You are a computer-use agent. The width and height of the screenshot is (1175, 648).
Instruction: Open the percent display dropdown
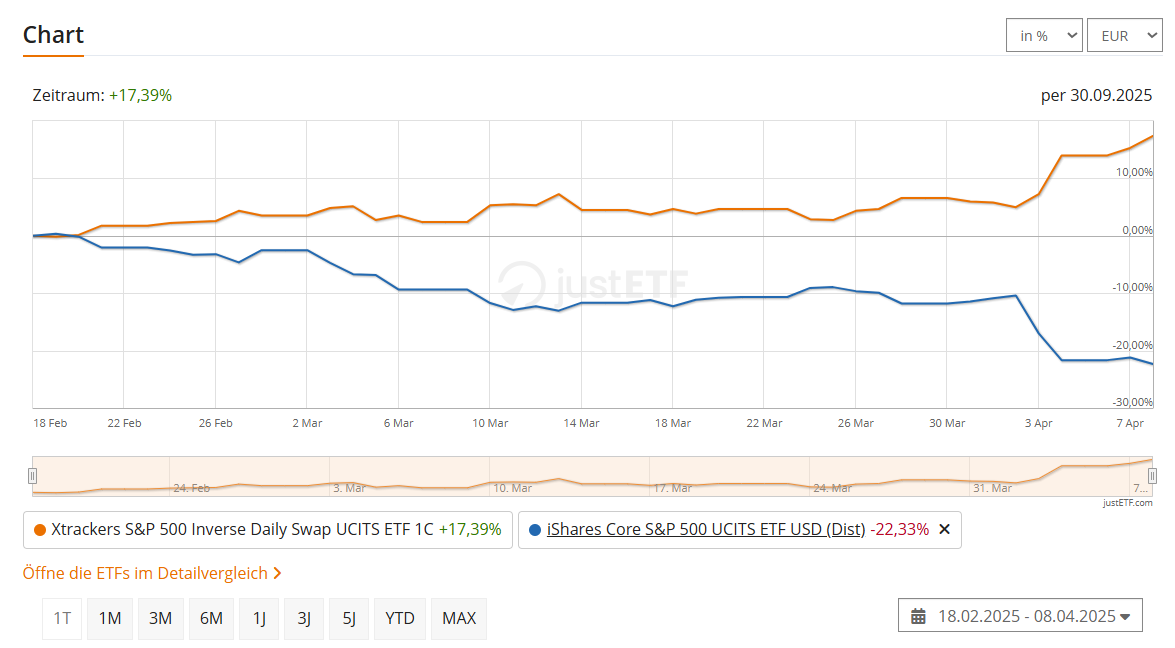click(x=1044, y=36)
